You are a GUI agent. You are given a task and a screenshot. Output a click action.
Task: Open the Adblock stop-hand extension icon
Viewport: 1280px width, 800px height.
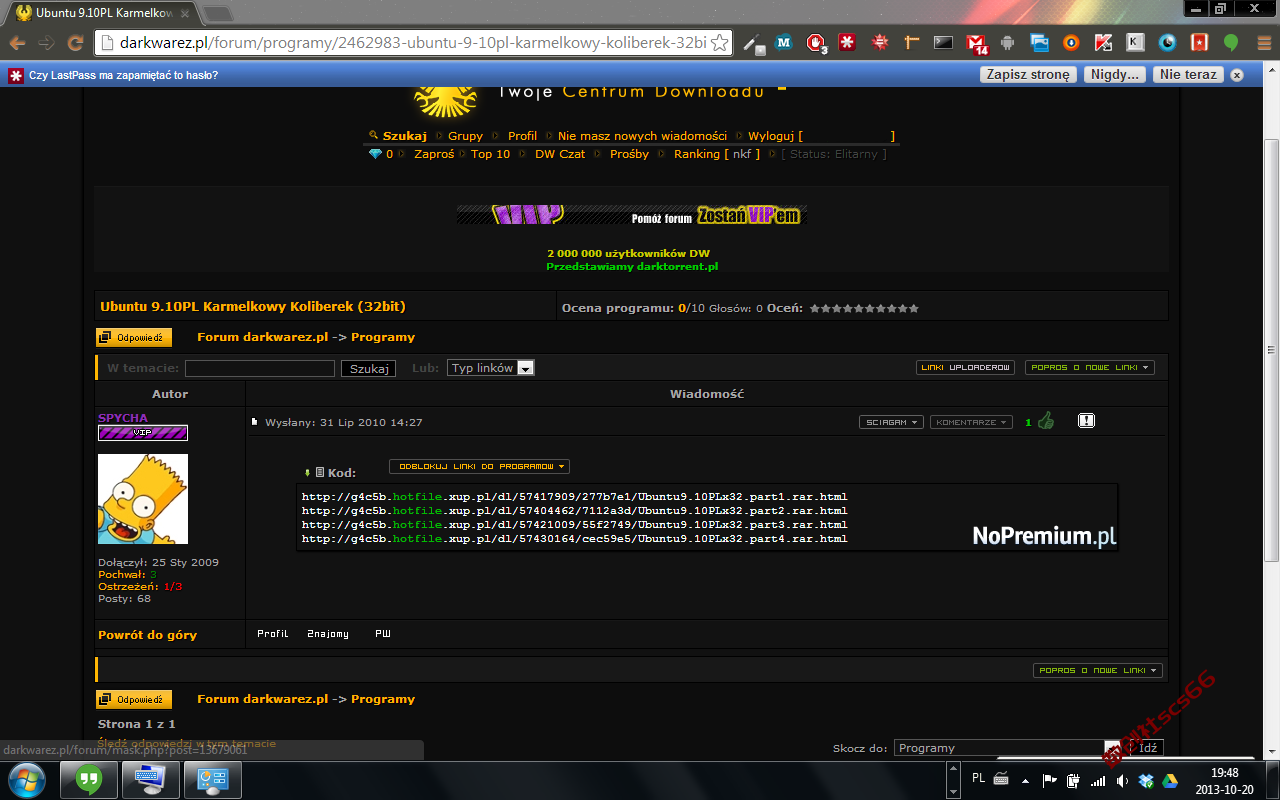point(817,43)
